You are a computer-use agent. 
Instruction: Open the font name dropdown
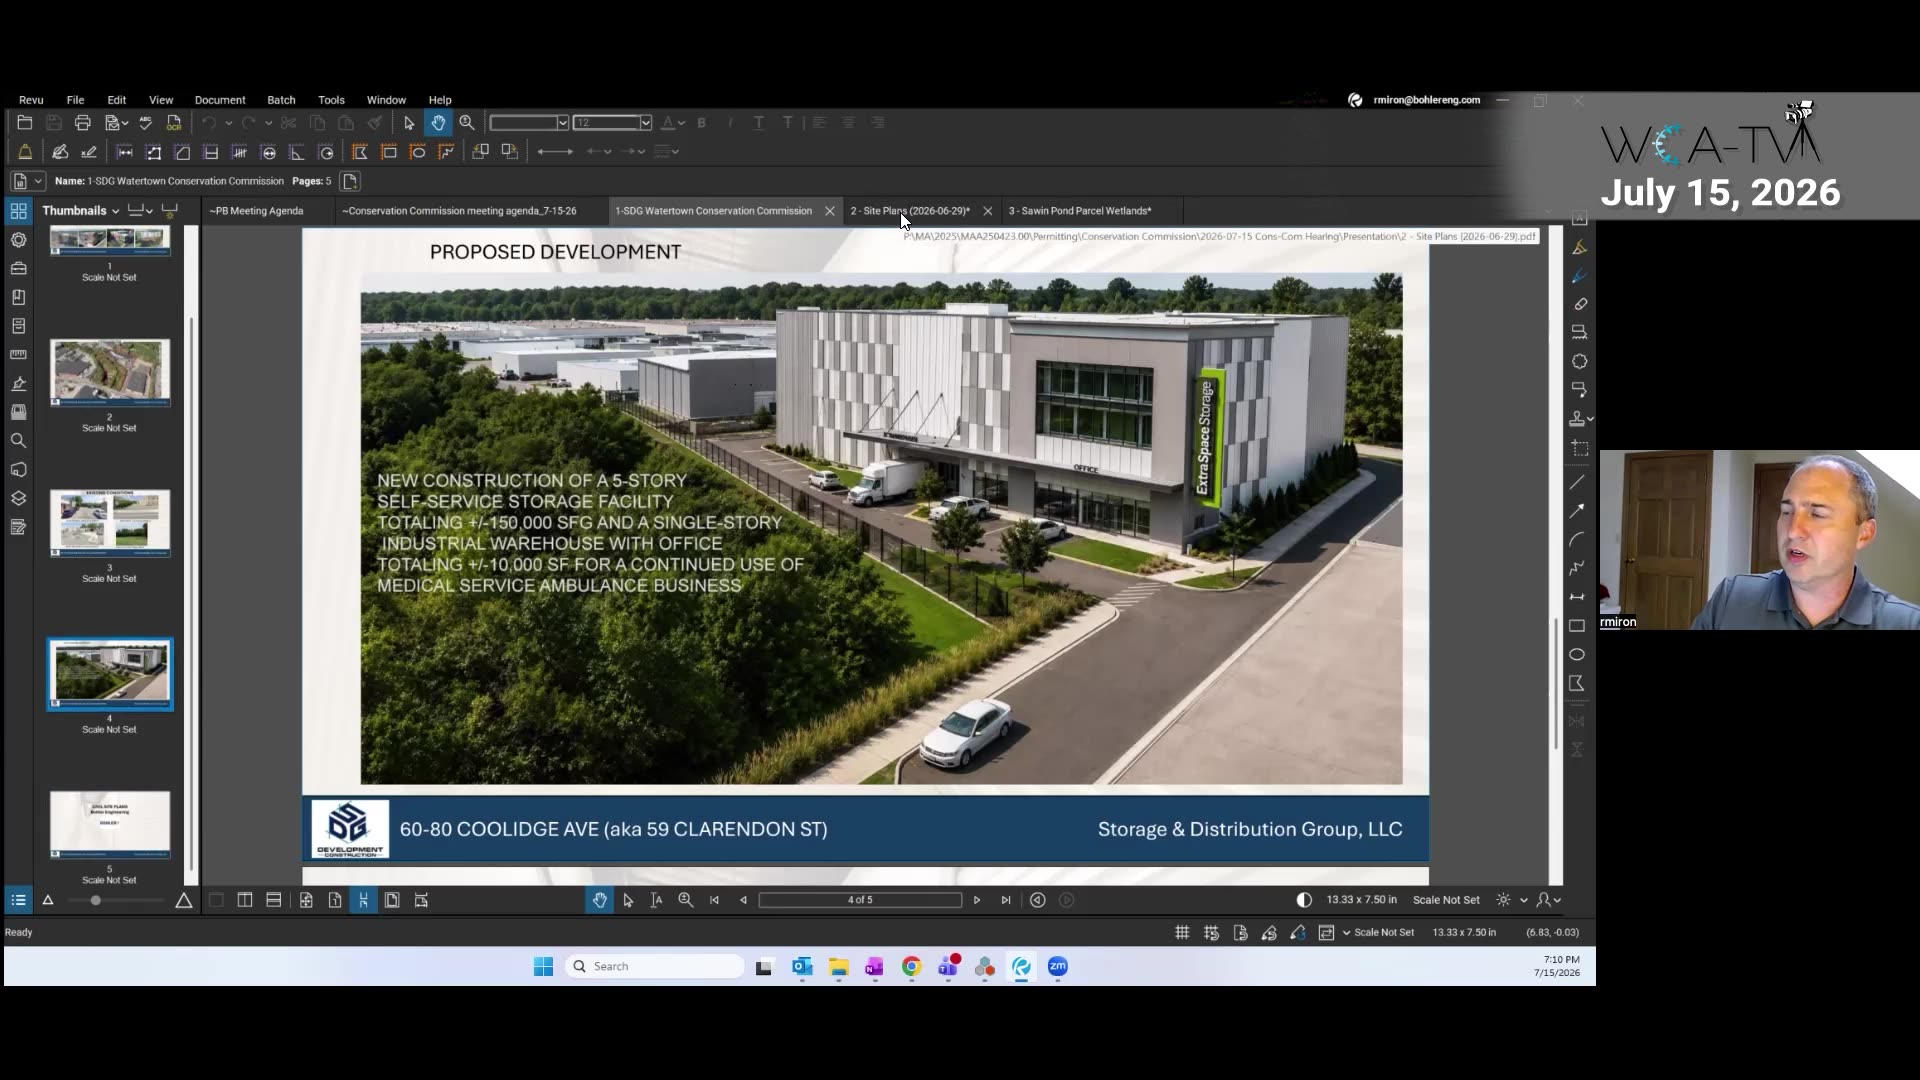tap(563, 123)
